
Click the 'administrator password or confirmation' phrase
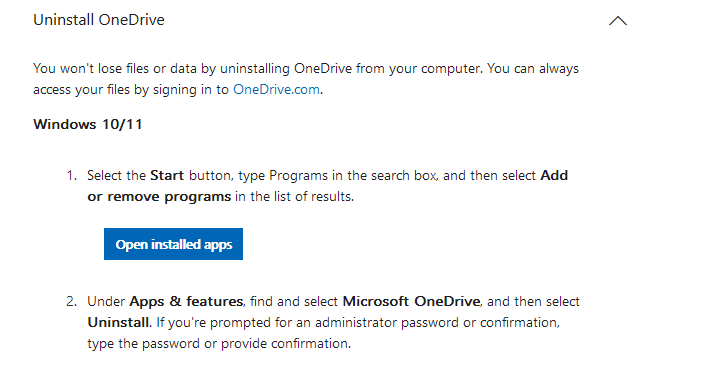tap(436, 323)
